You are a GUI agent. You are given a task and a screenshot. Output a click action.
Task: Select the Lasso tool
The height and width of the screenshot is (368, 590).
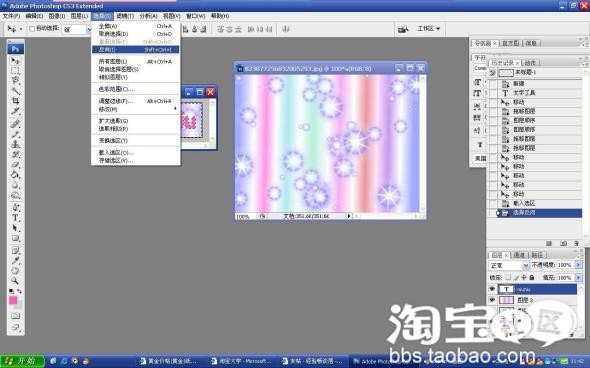pos(15,80)
